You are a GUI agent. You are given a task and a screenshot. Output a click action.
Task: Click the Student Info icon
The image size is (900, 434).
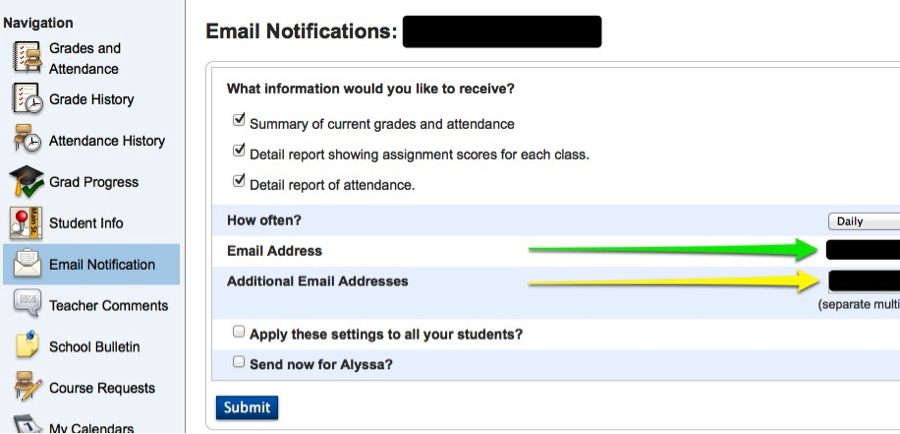[x=25, y=223]
